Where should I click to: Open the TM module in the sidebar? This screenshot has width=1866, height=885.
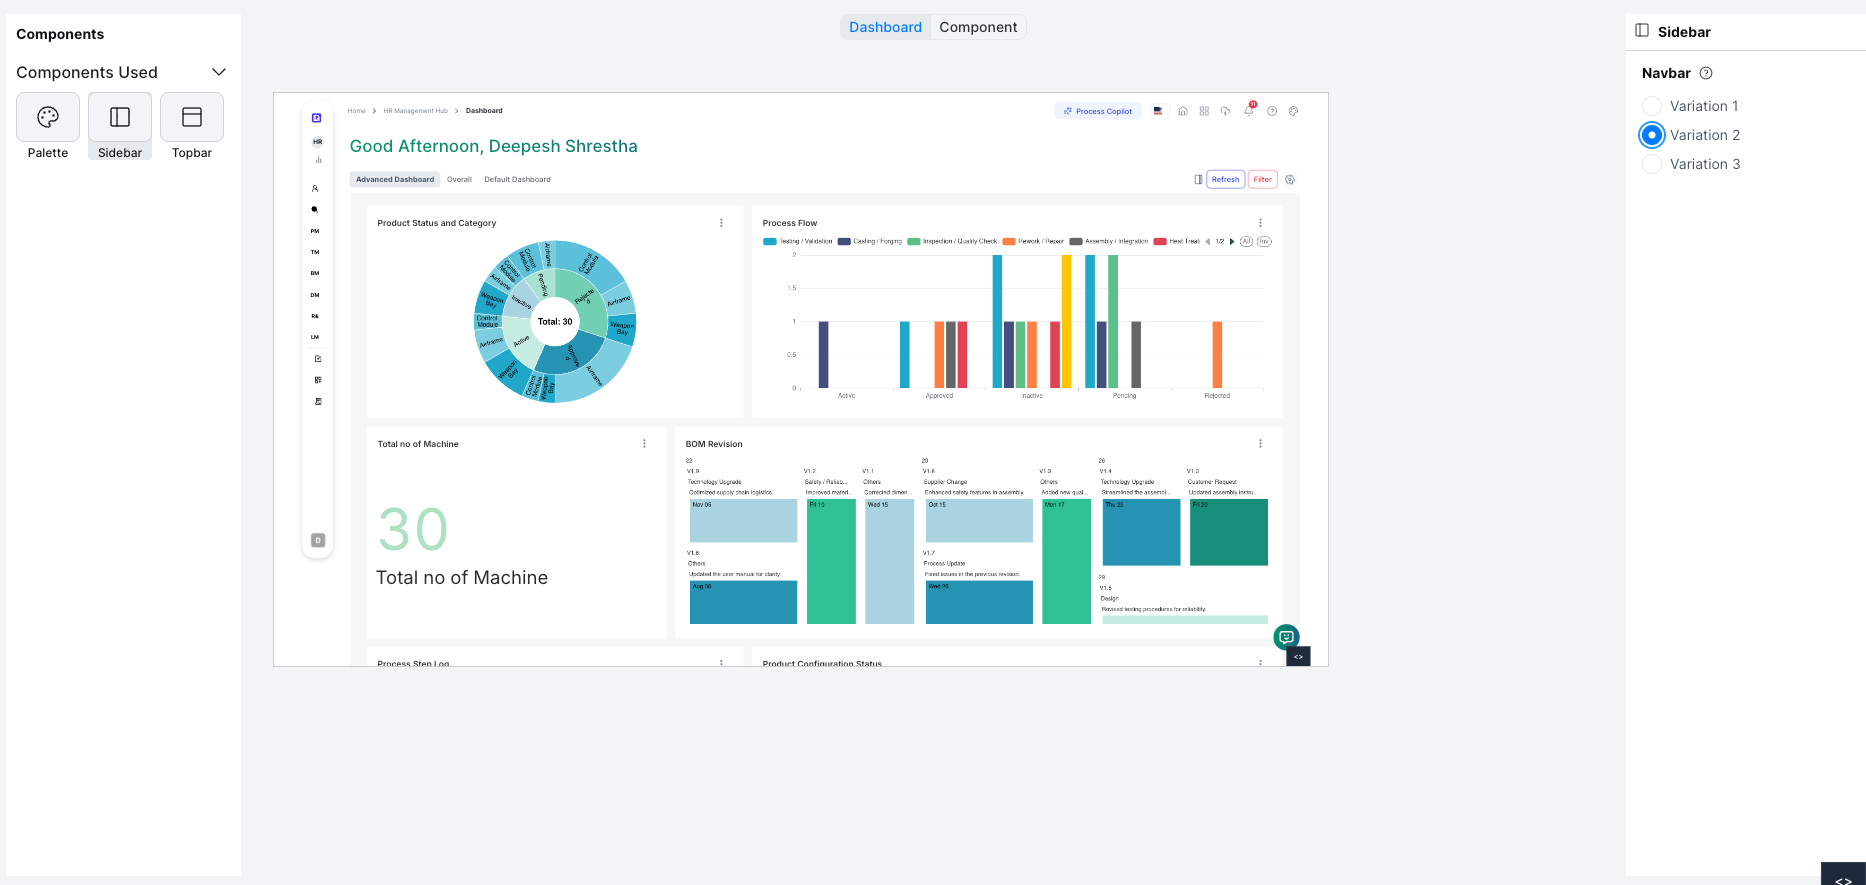(315, 252)
